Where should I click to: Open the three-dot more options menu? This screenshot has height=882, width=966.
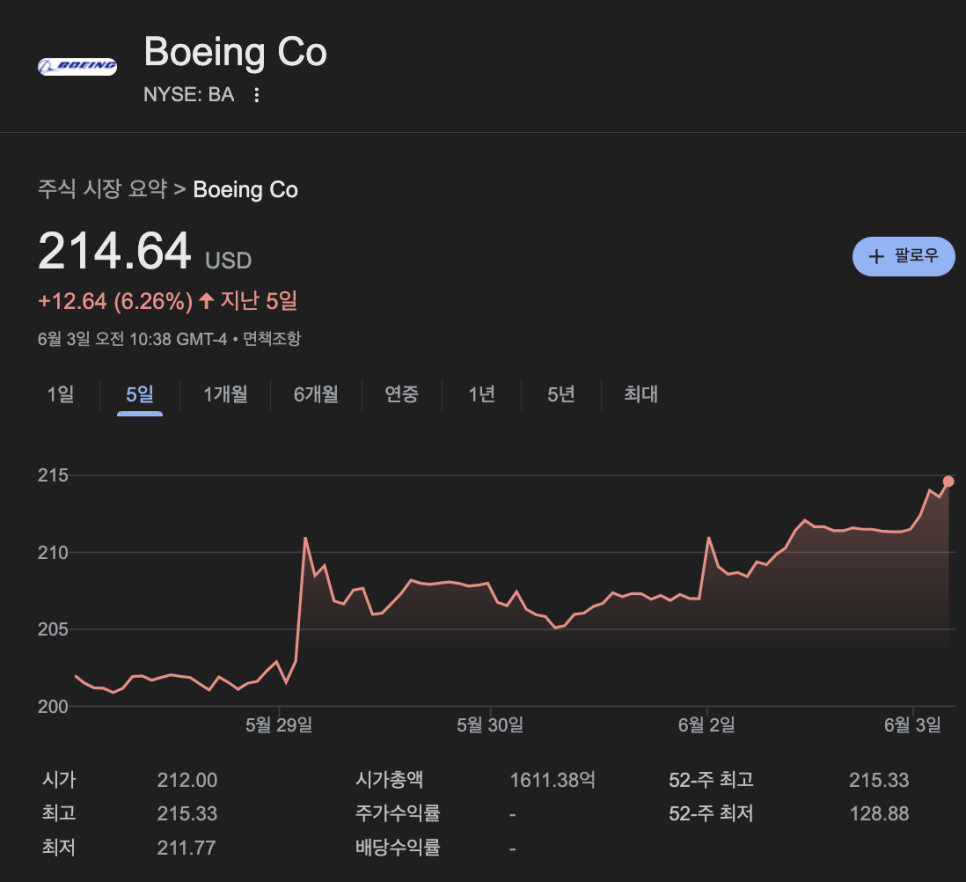(x=256, y=95)
